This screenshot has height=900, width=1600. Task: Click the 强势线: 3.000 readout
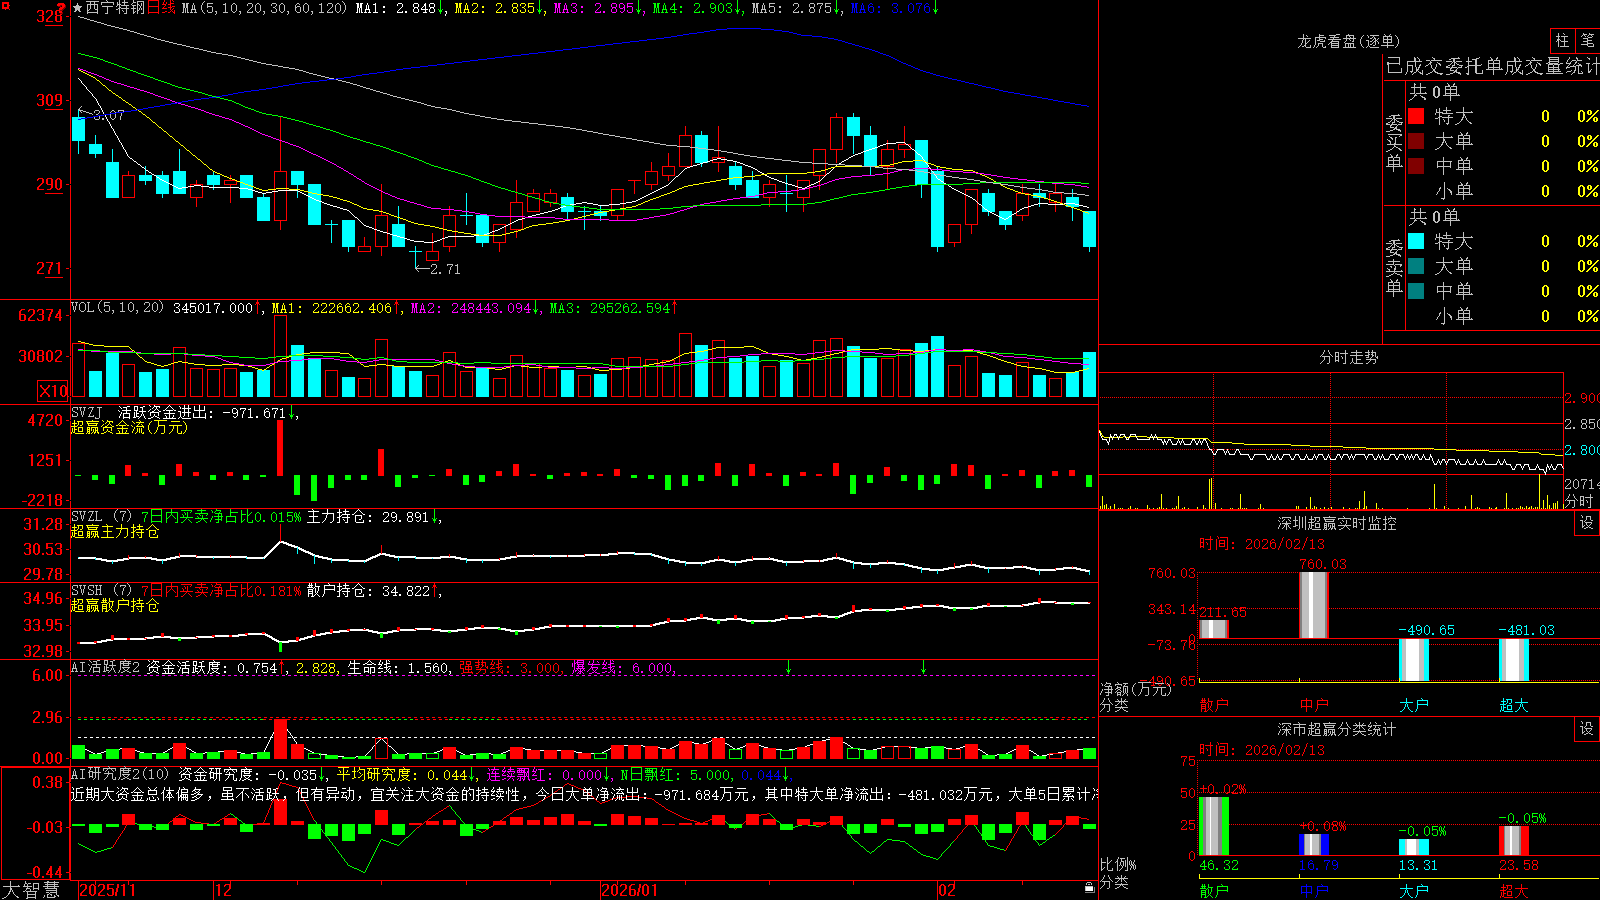click(x=510, y=667)
